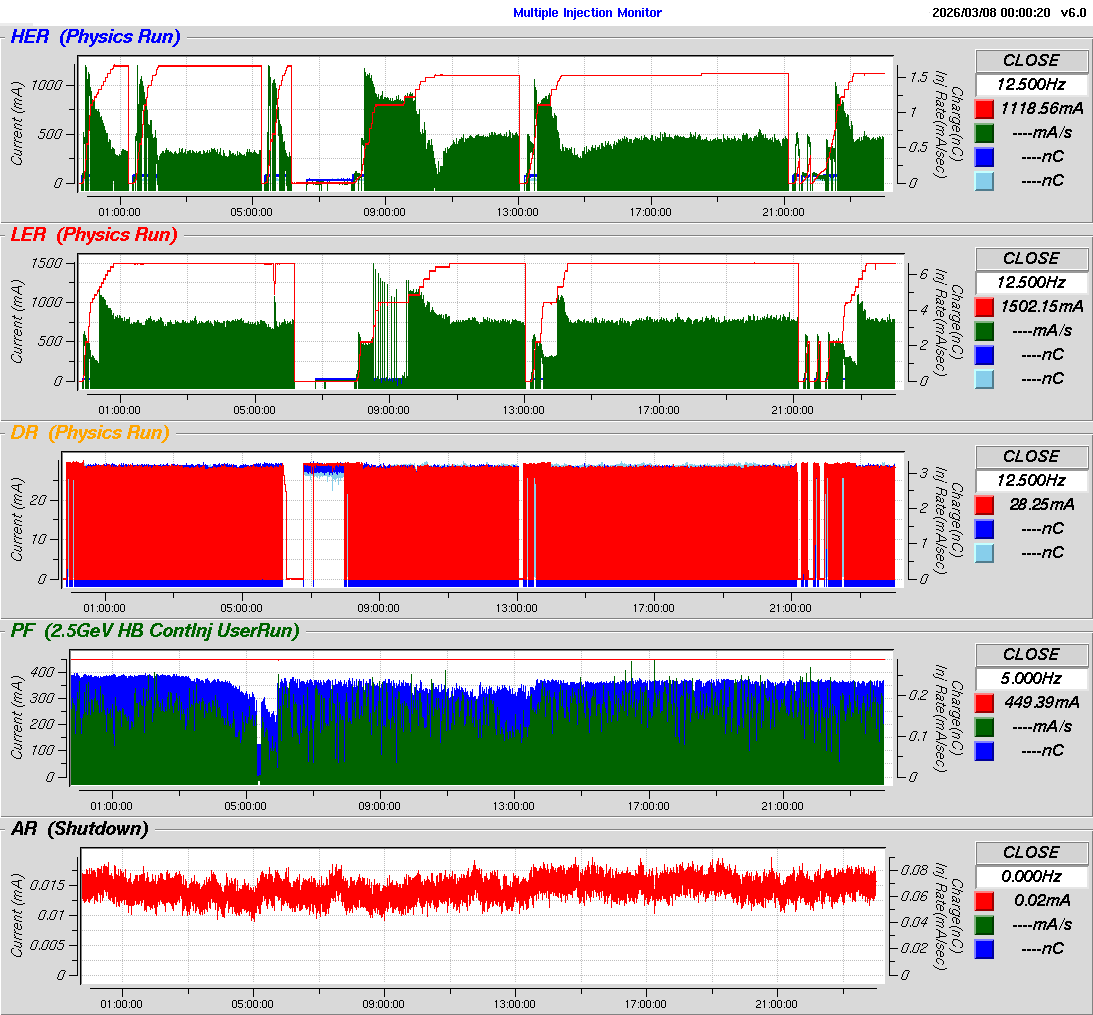The image size is (1093, 1015).
Task: Toggle the green mA/s swatch in HER legend
Action: (984, 132)
